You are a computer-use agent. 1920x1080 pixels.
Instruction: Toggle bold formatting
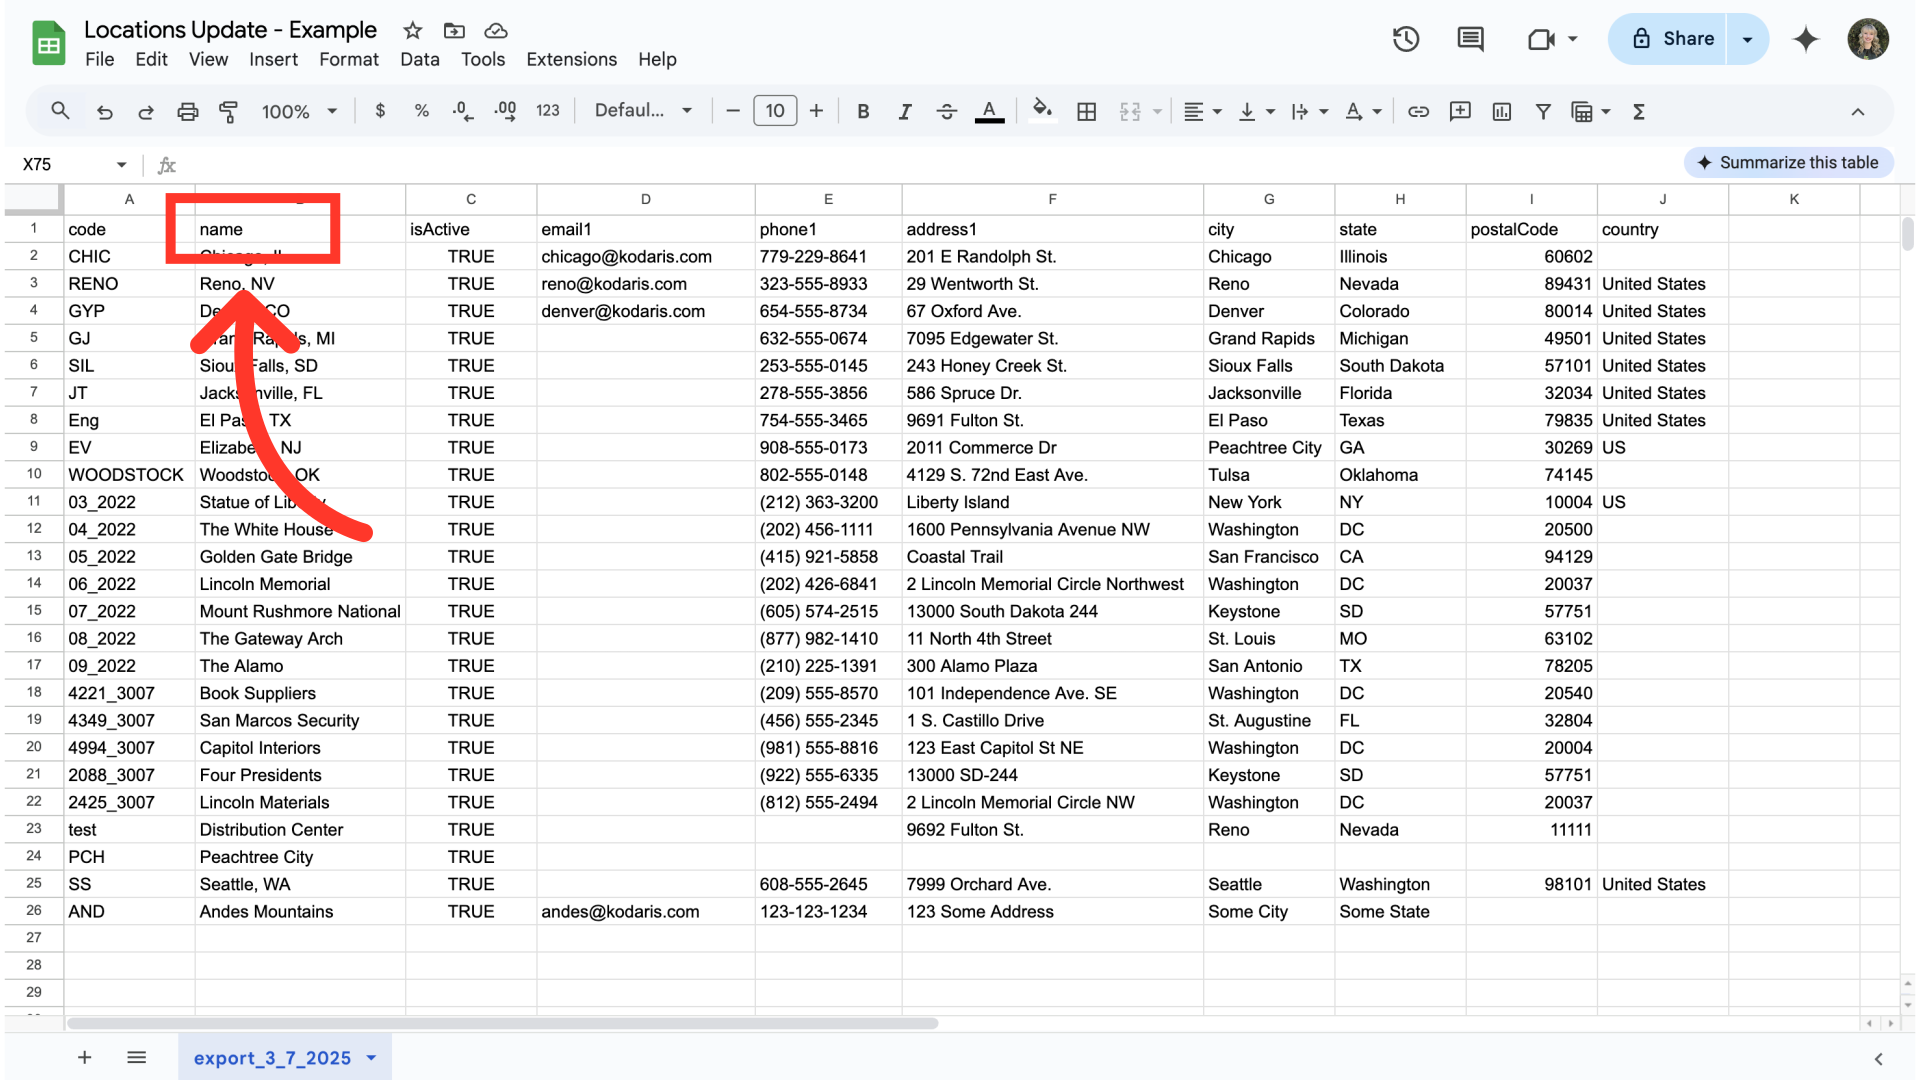863,112
